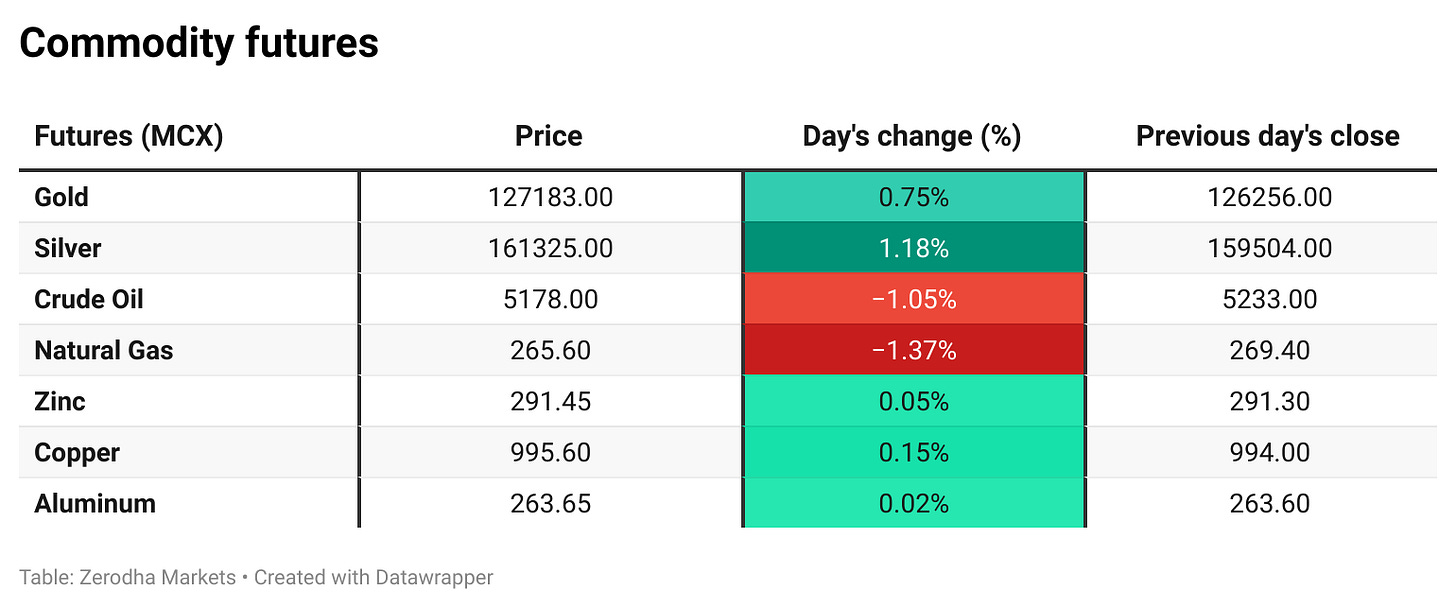Select the Silver row label

[67, 248]
